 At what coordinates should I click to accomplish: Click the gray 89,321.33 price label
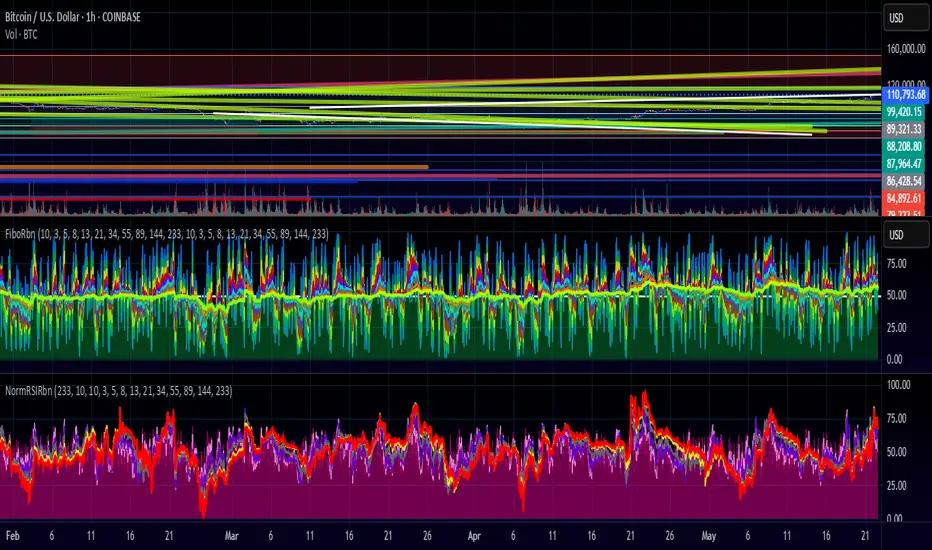point(904,129)
